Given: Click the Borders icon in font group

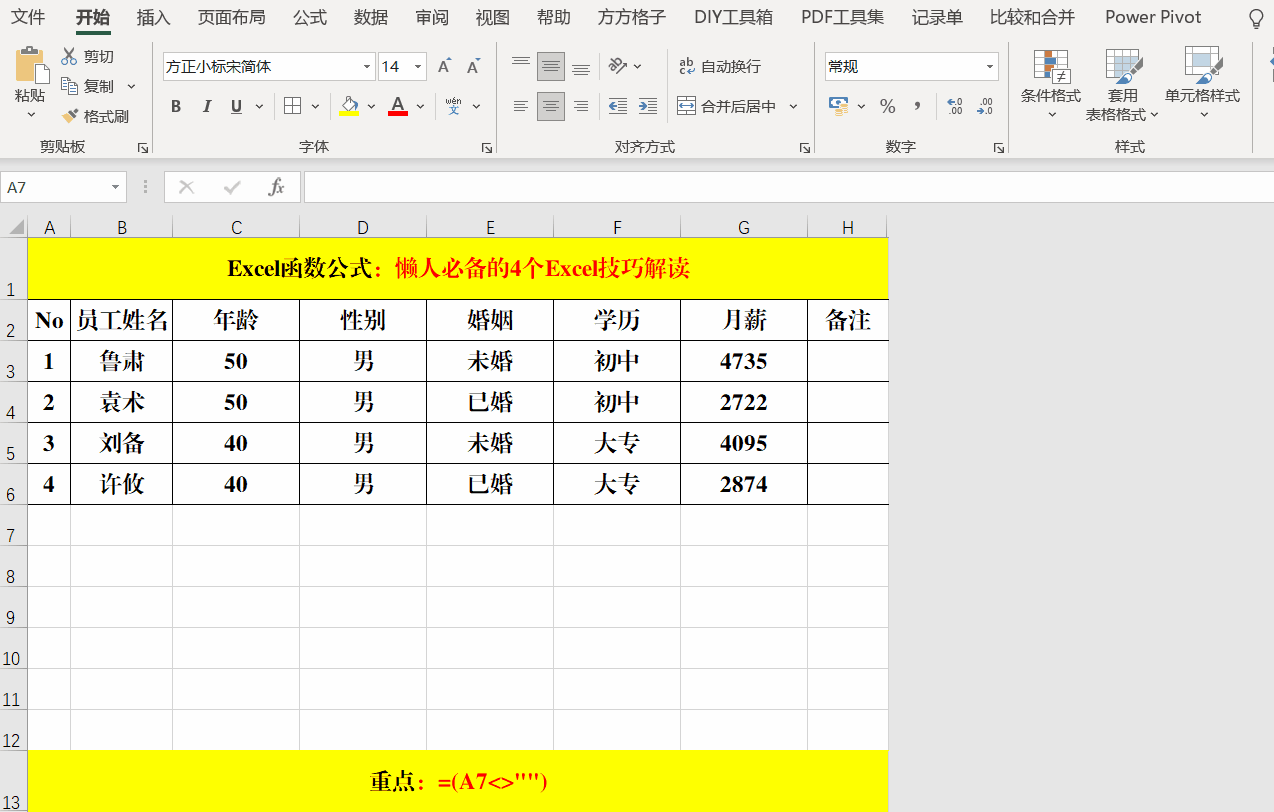Looking at the screenshot, I should 292,106.
